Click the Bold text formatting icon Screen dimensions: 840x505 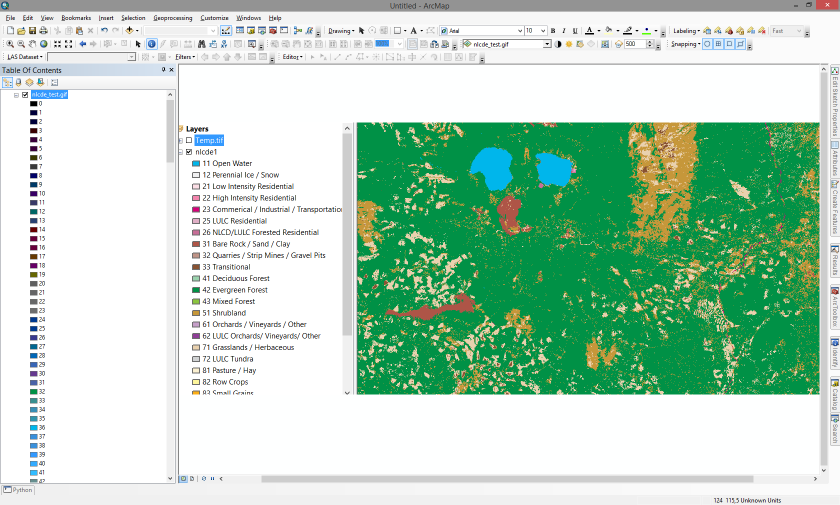coord(552,31)
